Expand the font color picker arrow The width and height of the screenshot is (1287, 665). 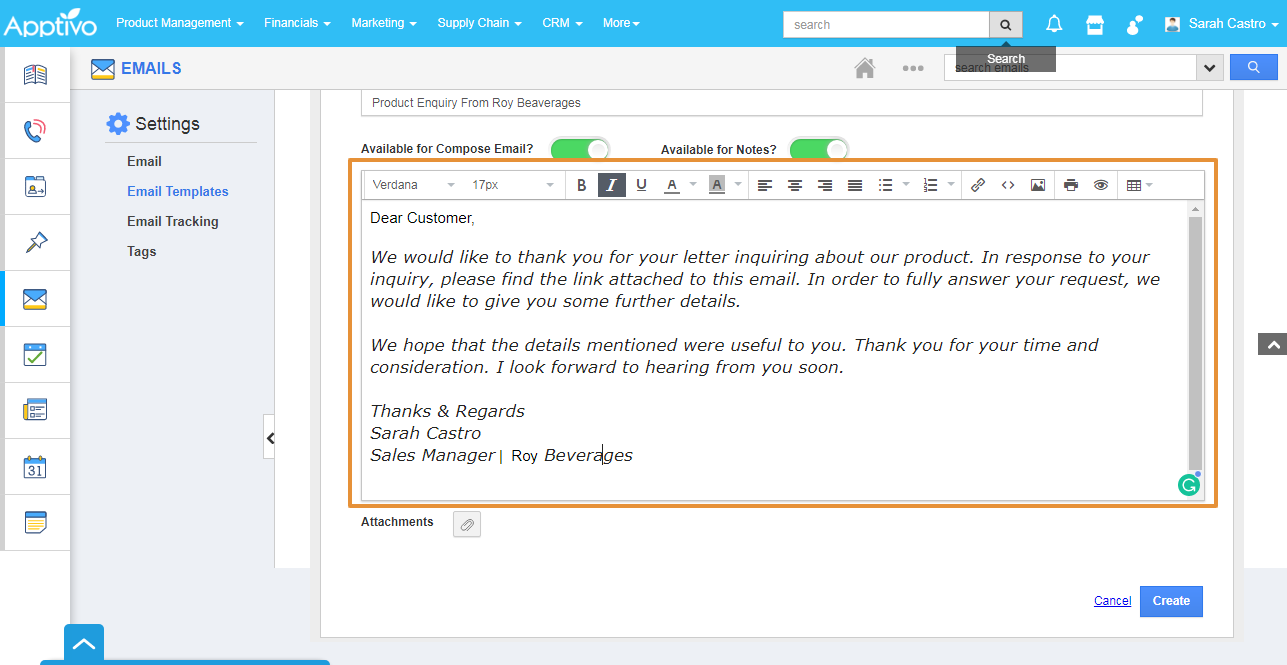pos(693,185)
